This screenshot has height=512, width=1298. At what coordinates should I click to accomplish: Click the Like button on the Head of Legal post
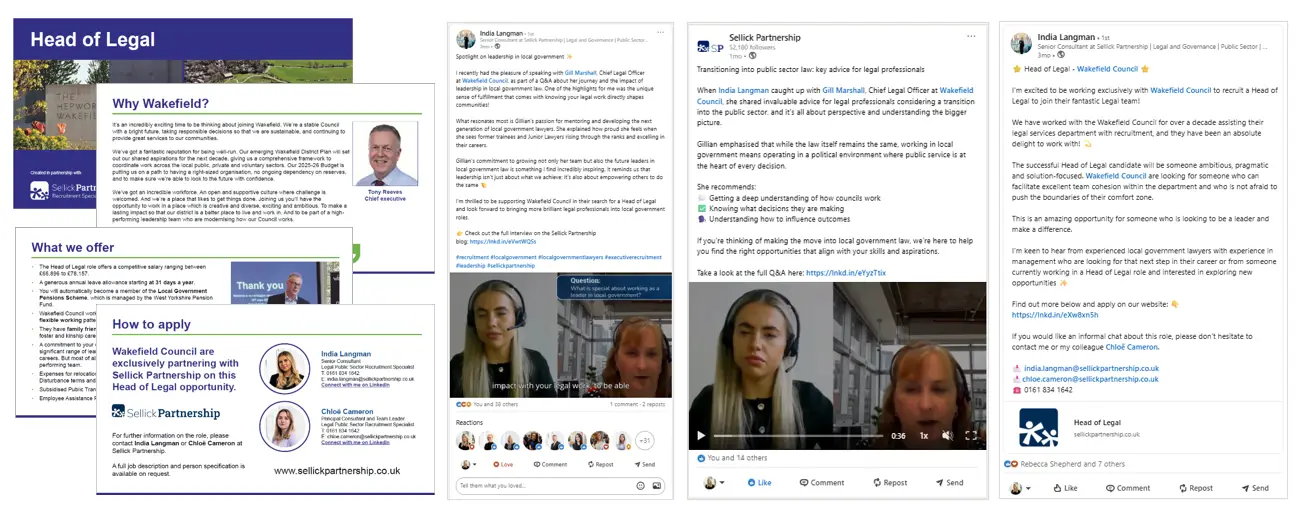click(1063, 488)
